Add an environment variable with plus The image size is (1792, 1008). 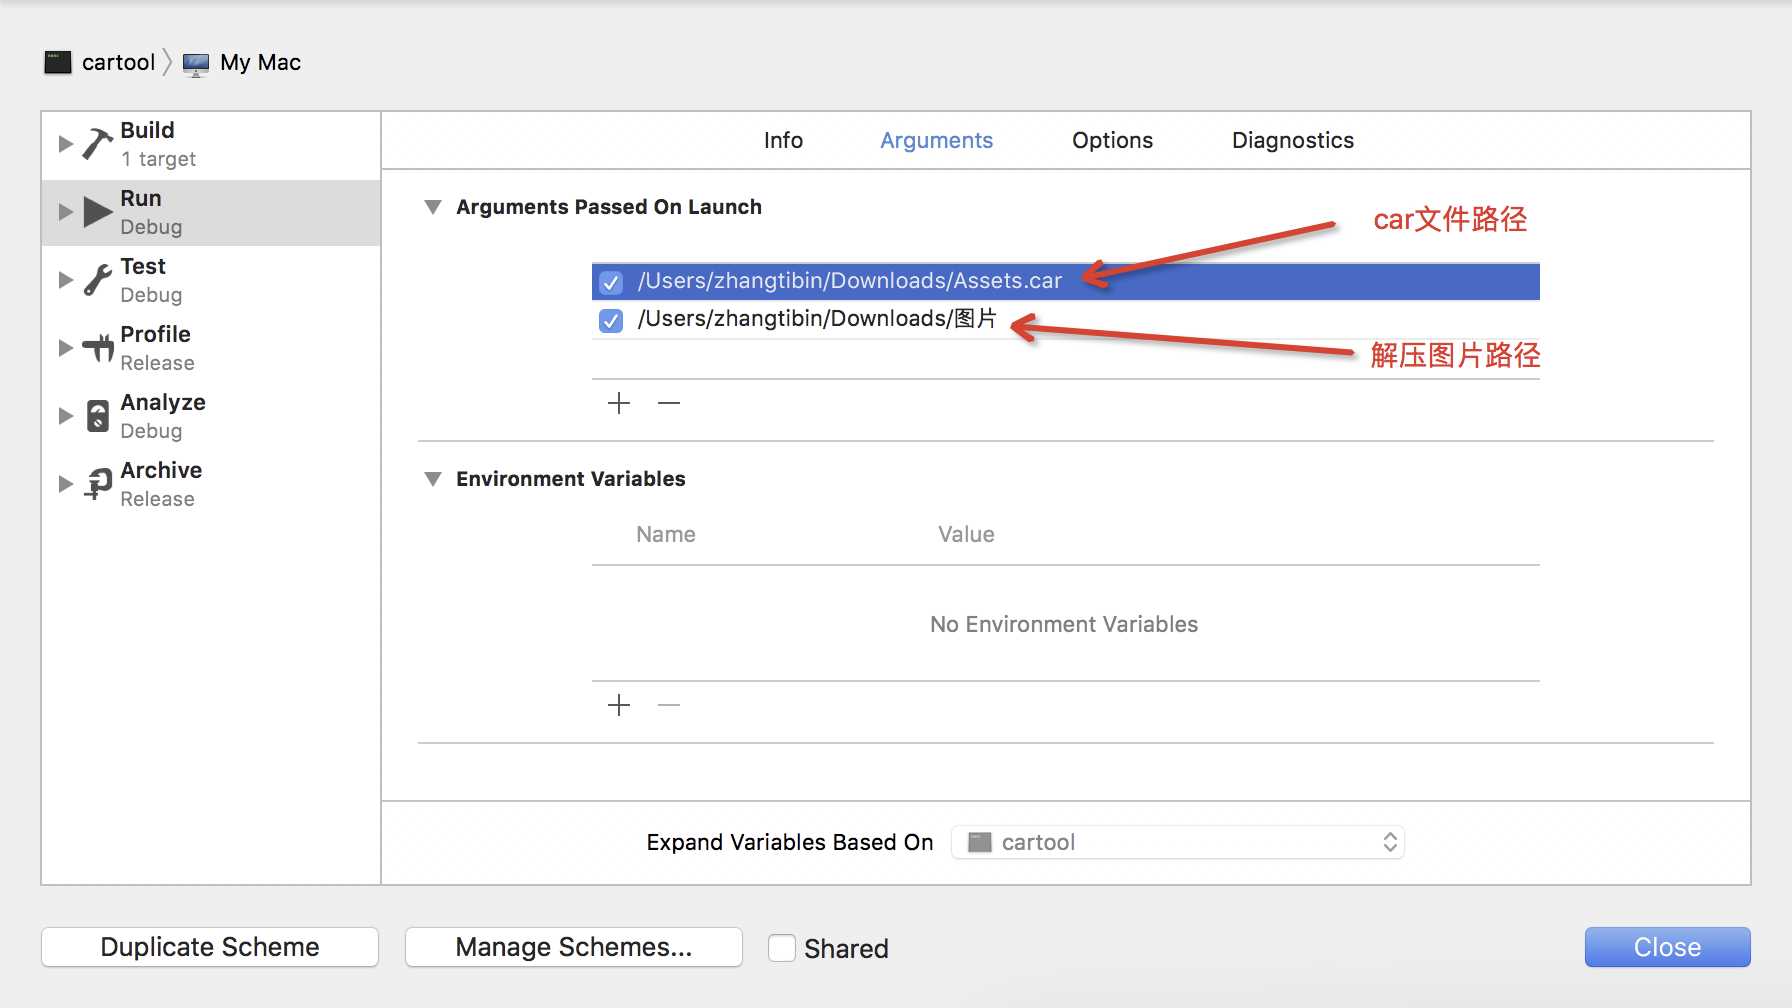click(x=619, y=705)
